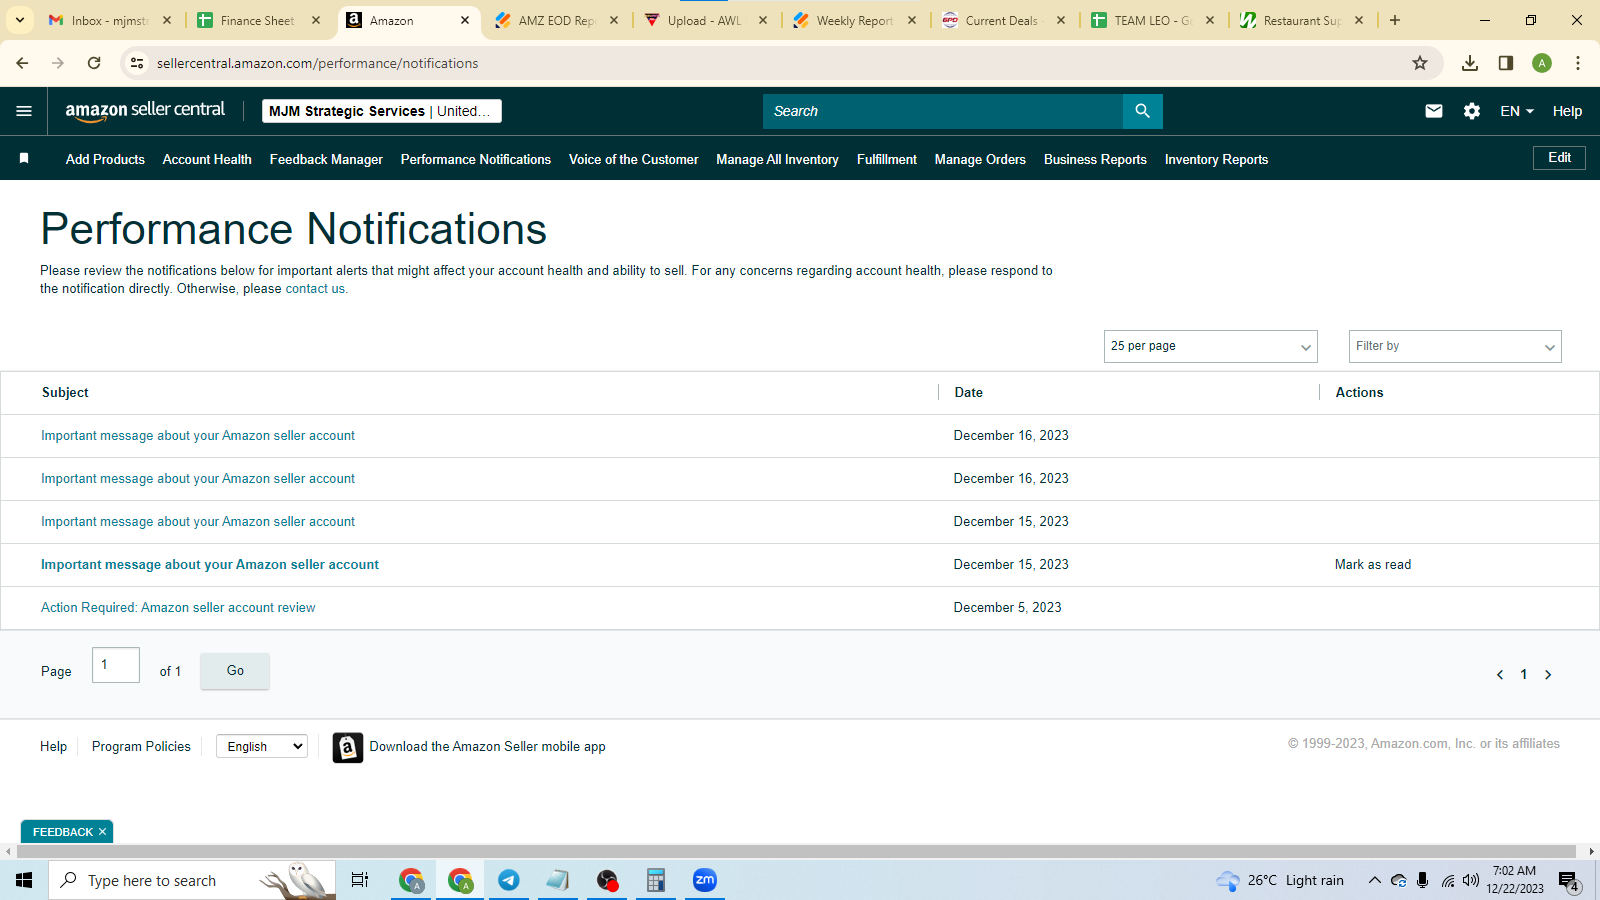
Task: Open the EN language dropdown
Action: click(x=1517, y=111)
